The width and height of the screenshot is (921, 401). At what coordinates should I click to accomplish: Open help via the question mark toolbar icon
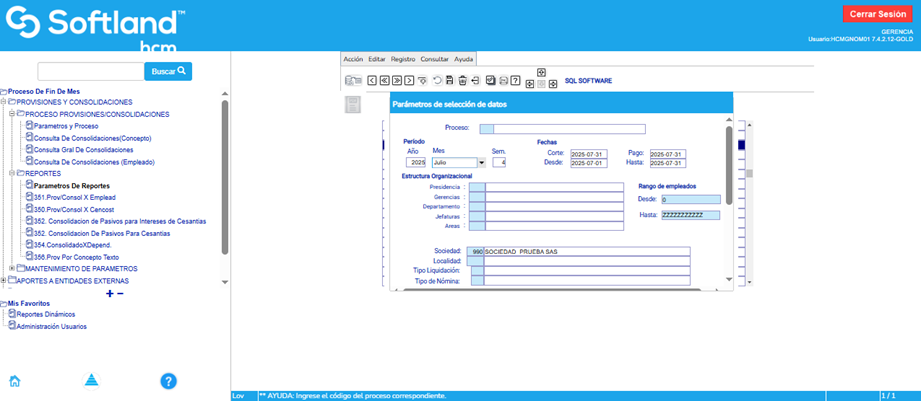tap(515, 80)
